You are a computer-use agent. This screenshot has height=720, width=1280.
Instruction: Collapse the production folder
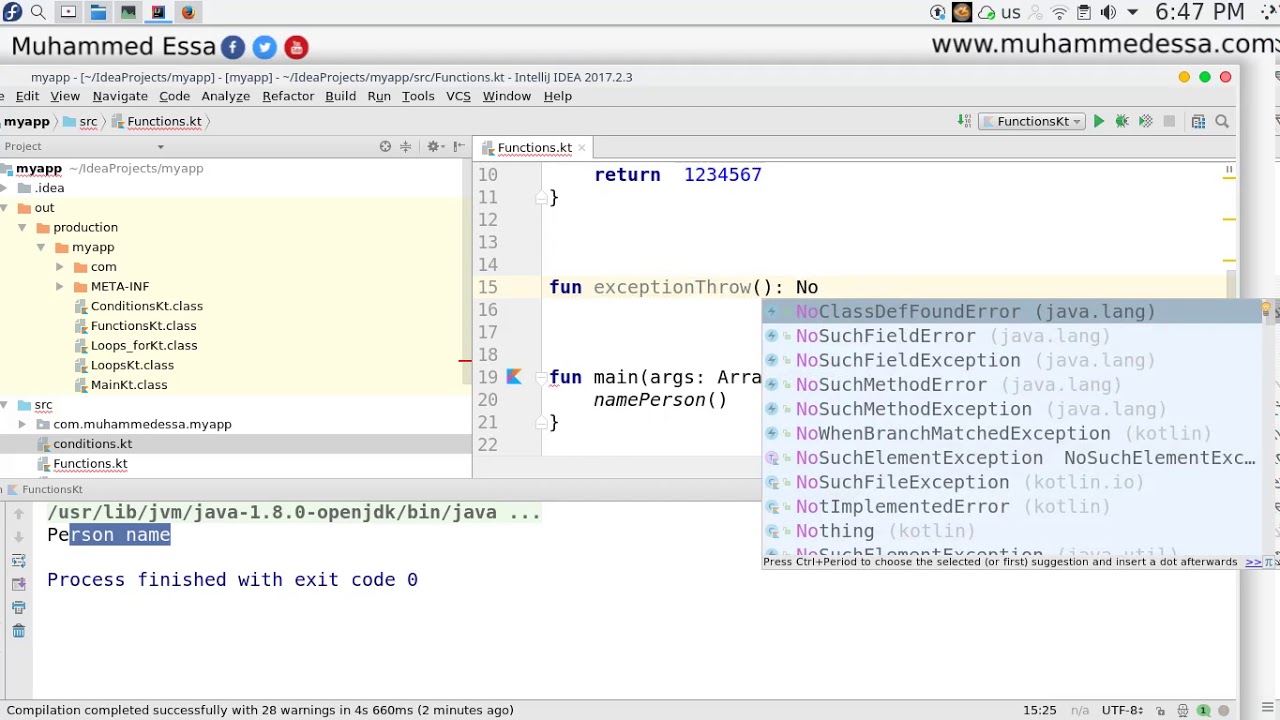tap(22, 227)
